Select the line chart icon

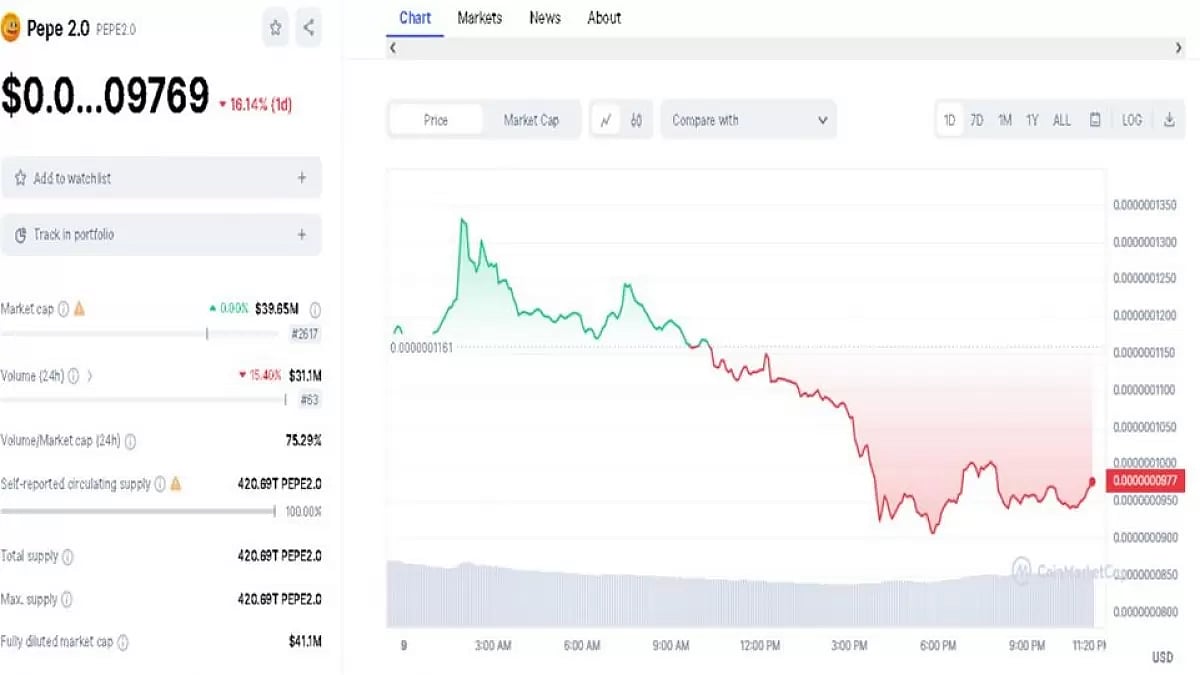pyautogui.click(x=606, y=120)
